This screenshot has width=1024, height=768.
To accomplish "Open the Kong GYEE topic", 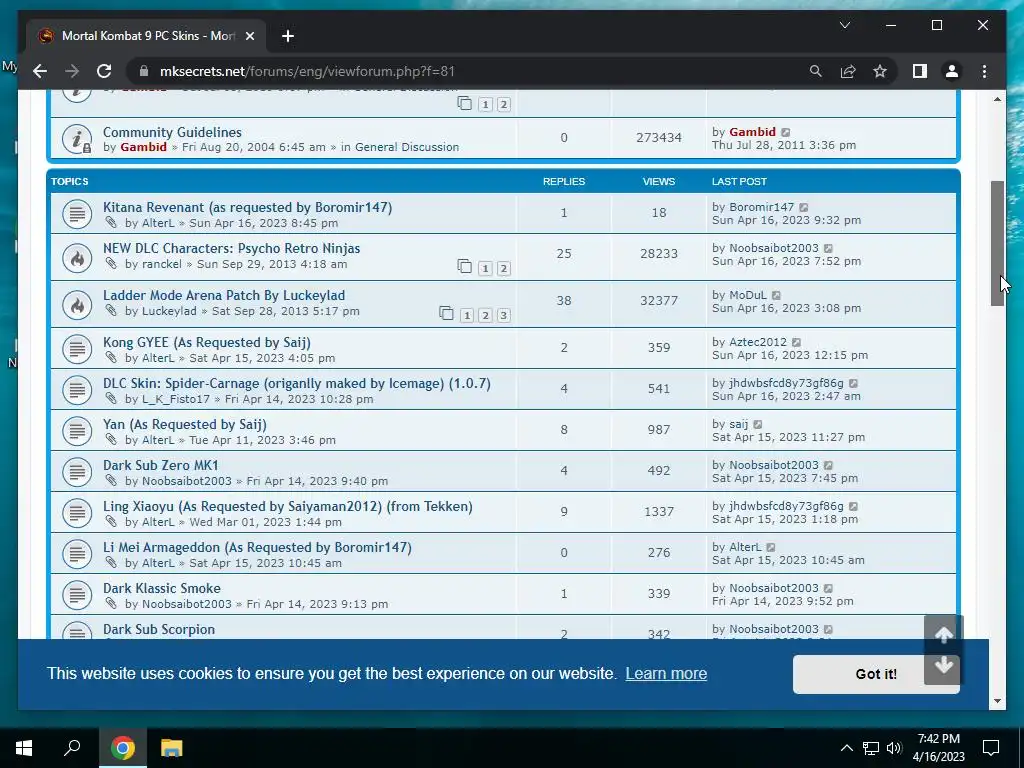I will point(206,342).
